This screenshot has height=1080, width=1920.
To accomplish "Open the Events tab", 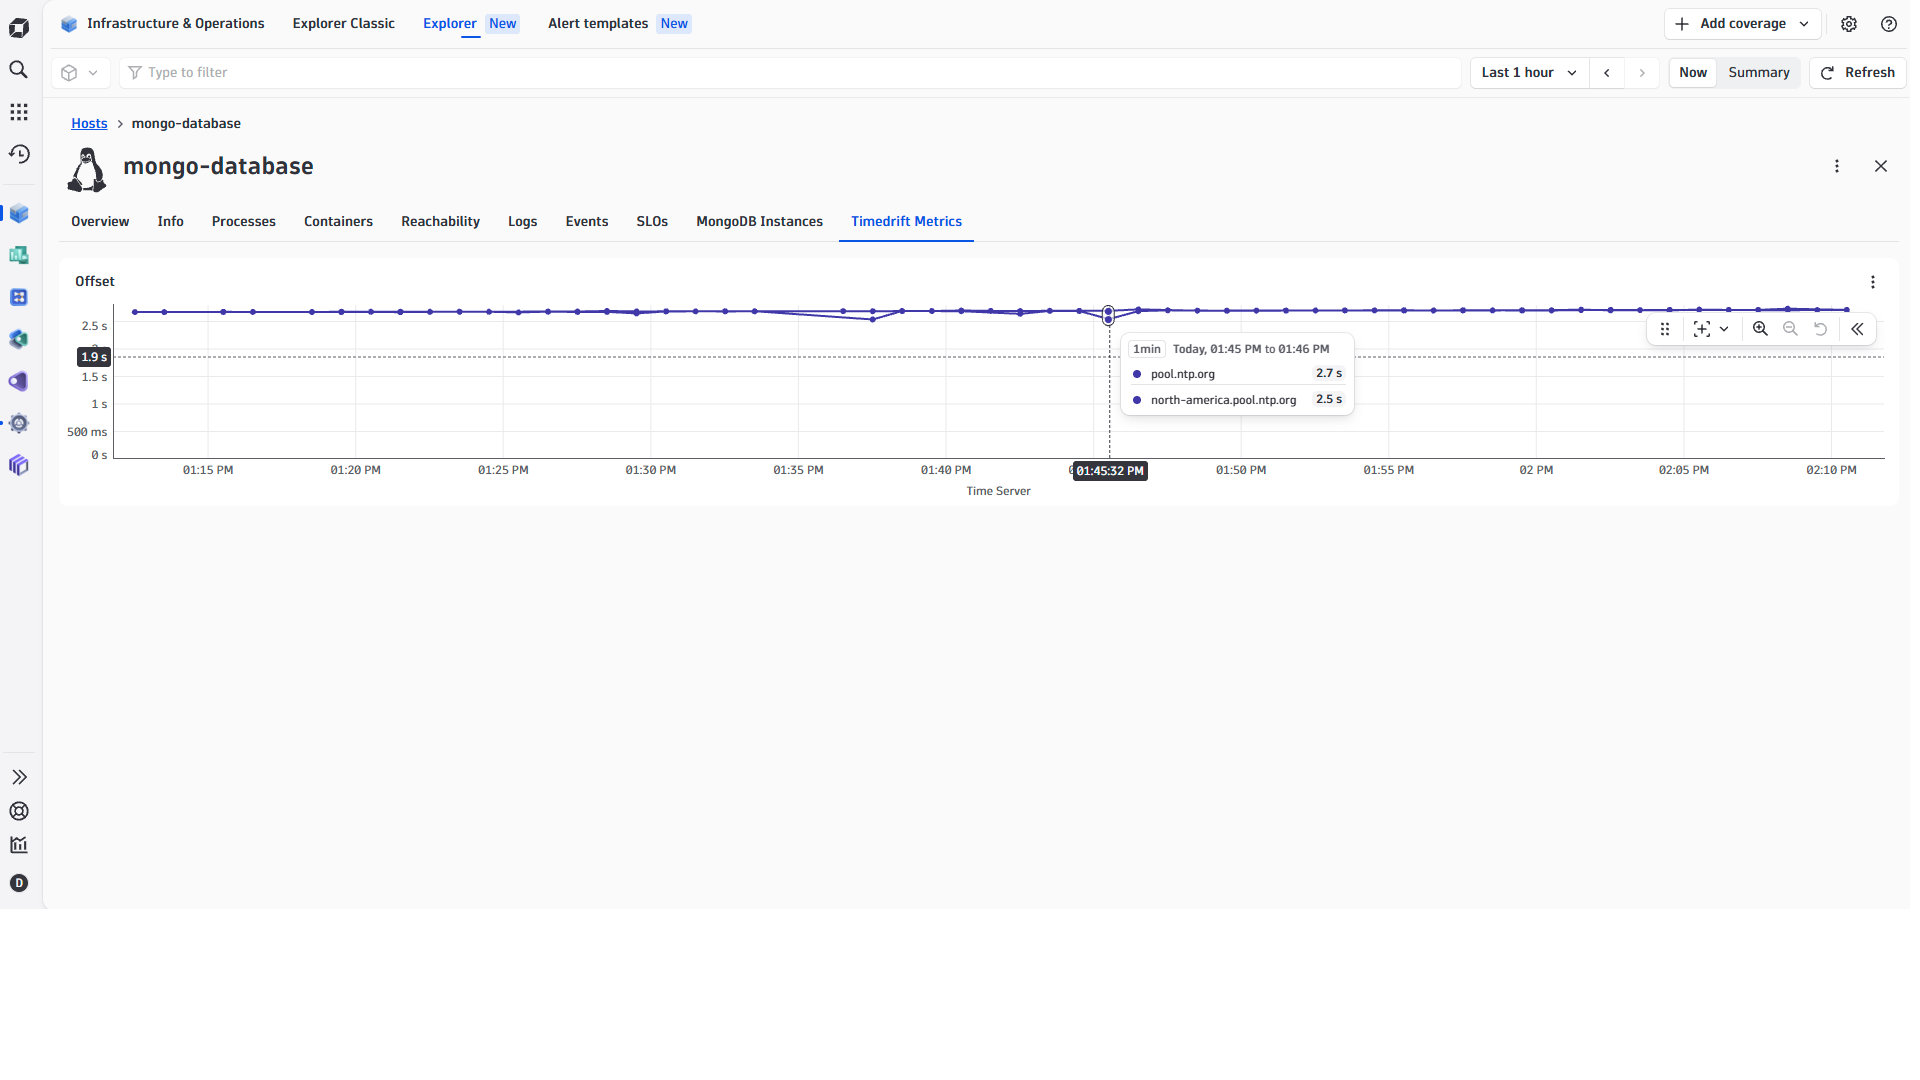I will pos(587,222).
